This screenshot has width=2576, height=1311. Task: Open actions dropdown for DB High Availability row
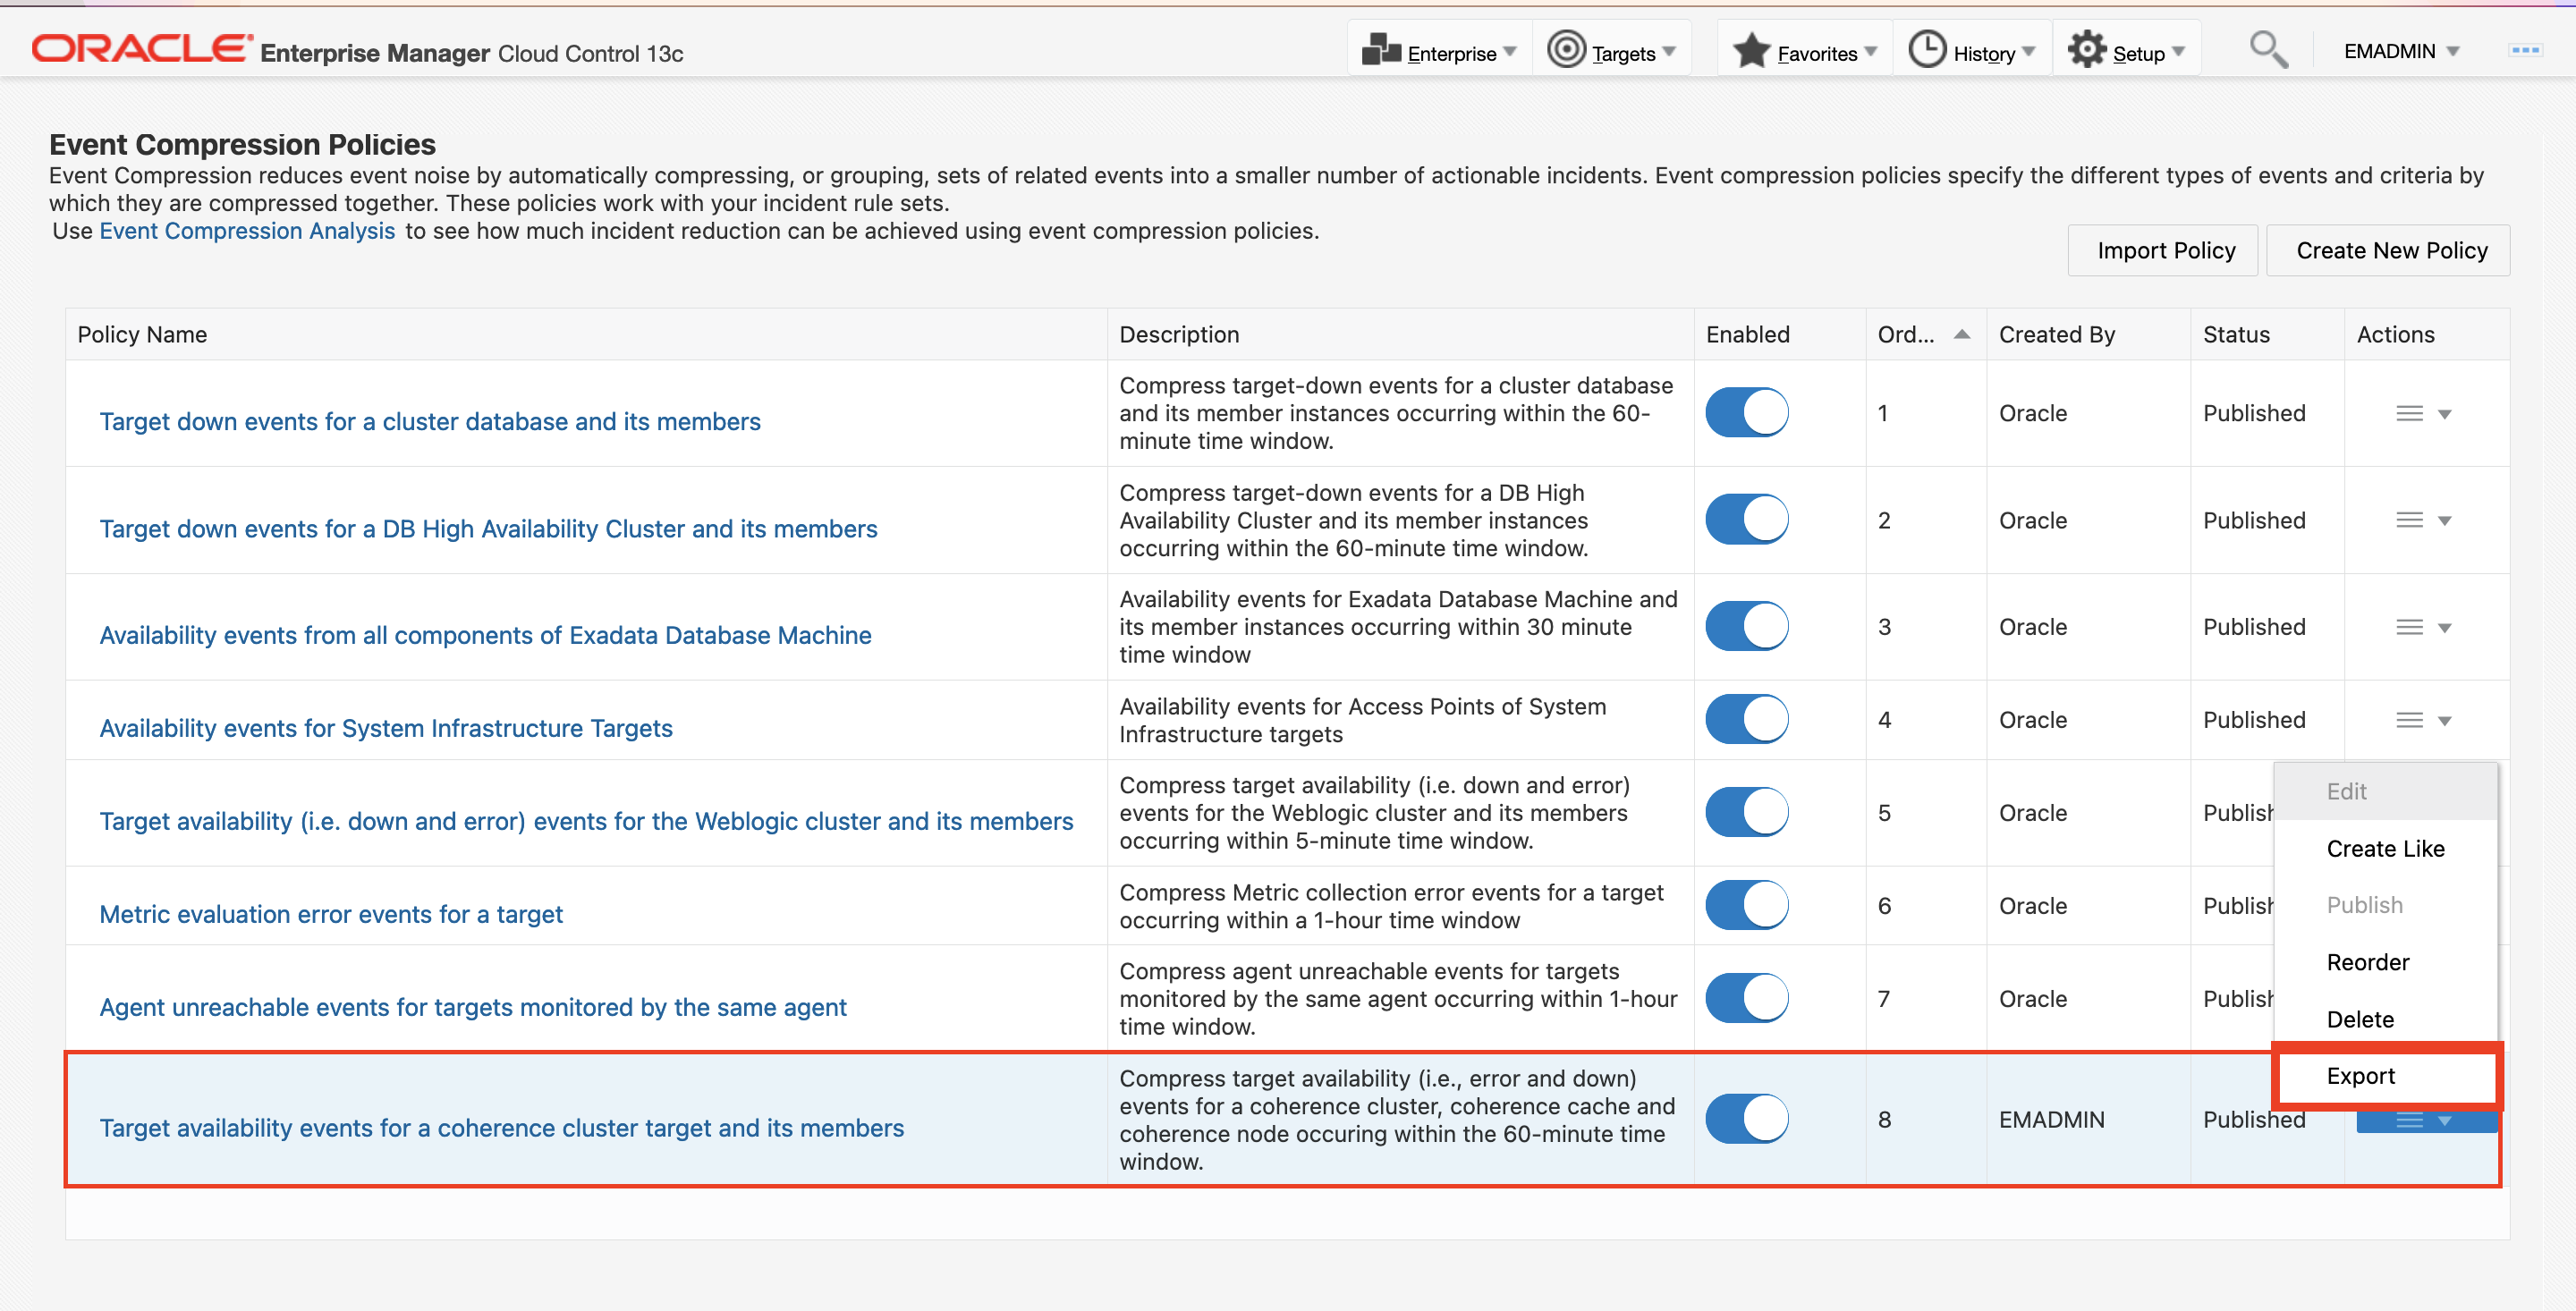[x=2444, y=521]
